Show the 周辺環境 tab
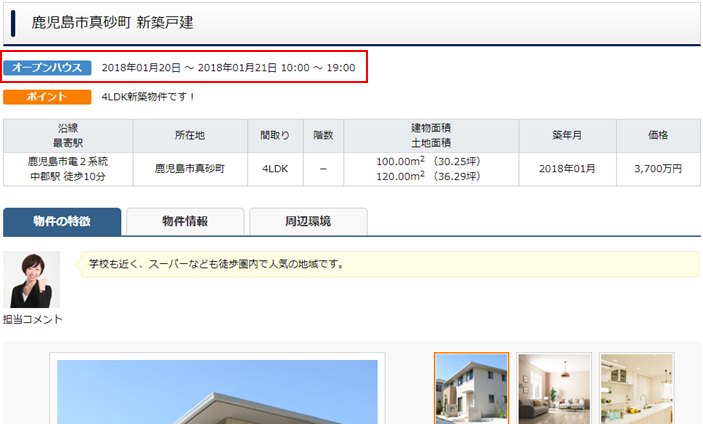The image size is (703, 424). coord(308,222)
